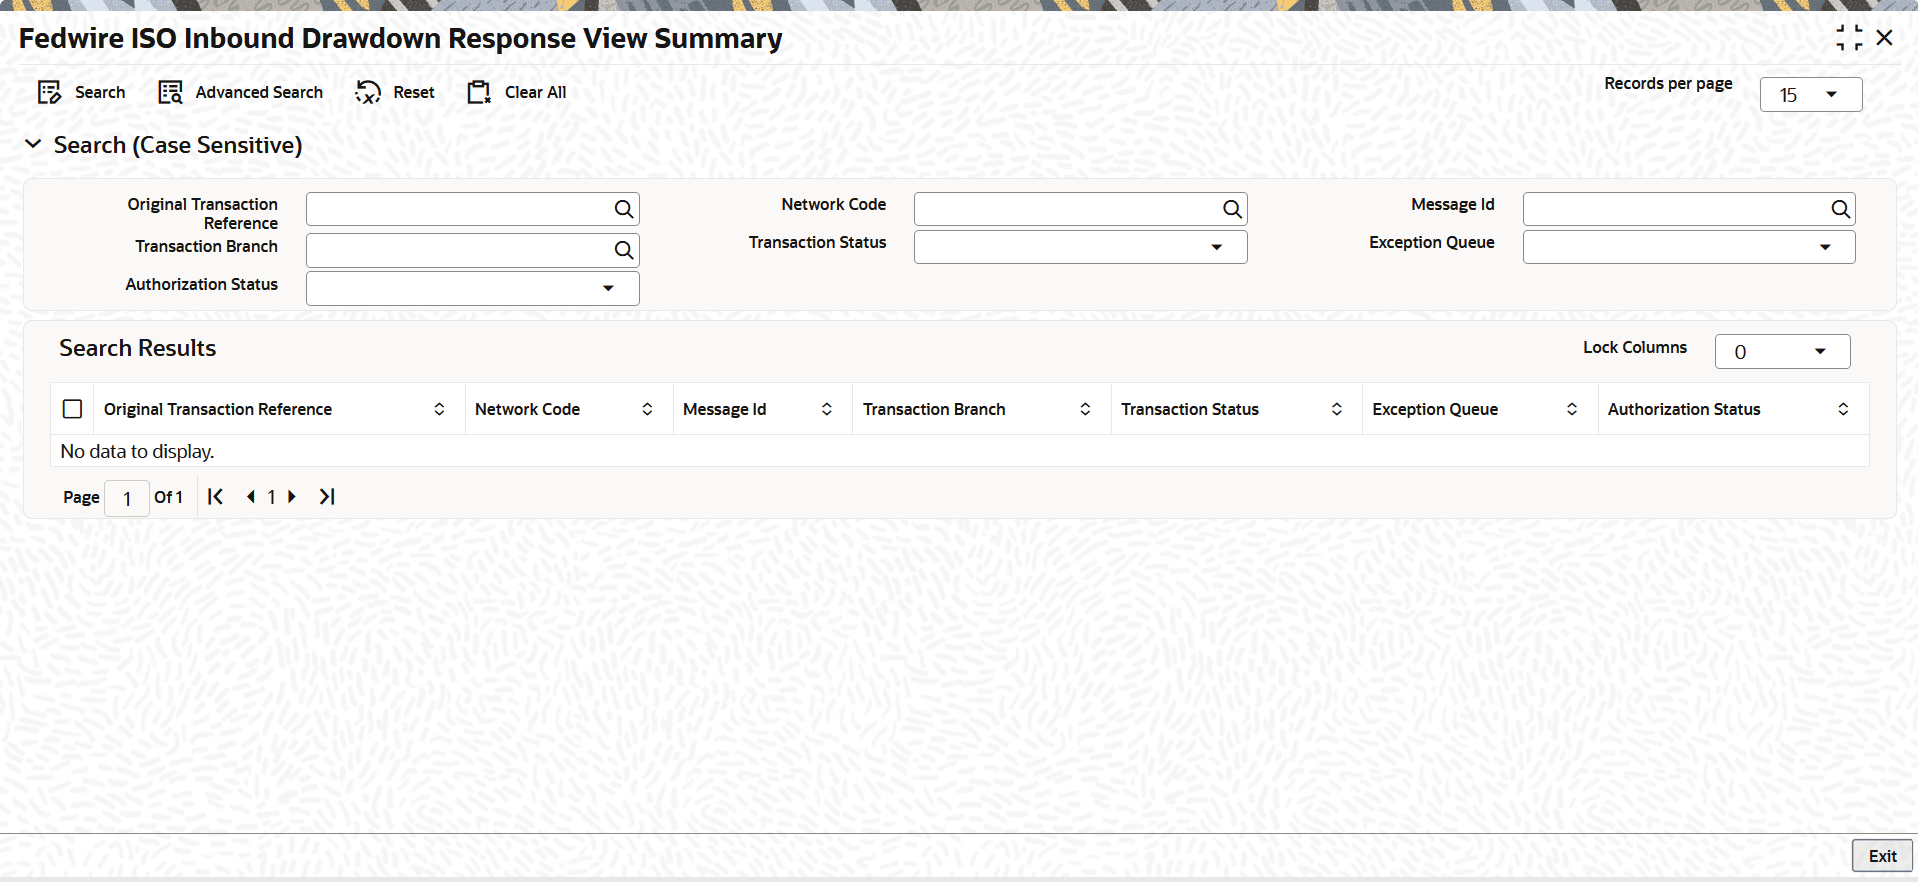Sort by Authorization Status column
Viewport: 1918px width, 882px height.
(1843, 409)
